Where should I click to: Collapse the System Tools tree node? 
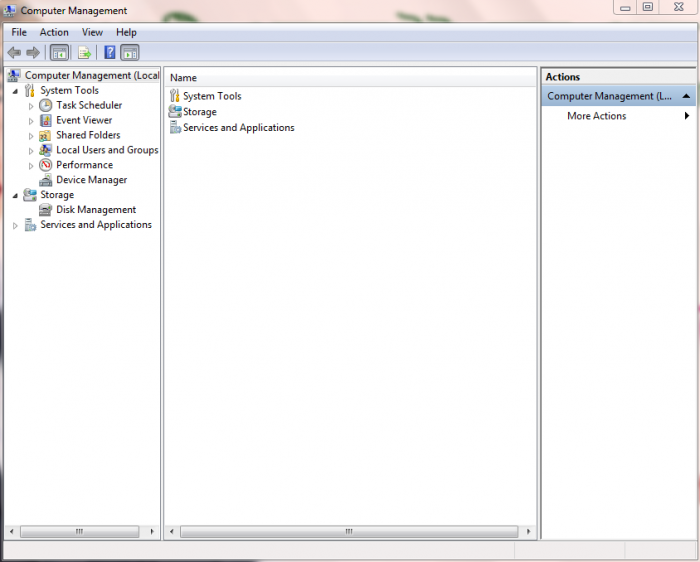16,91
